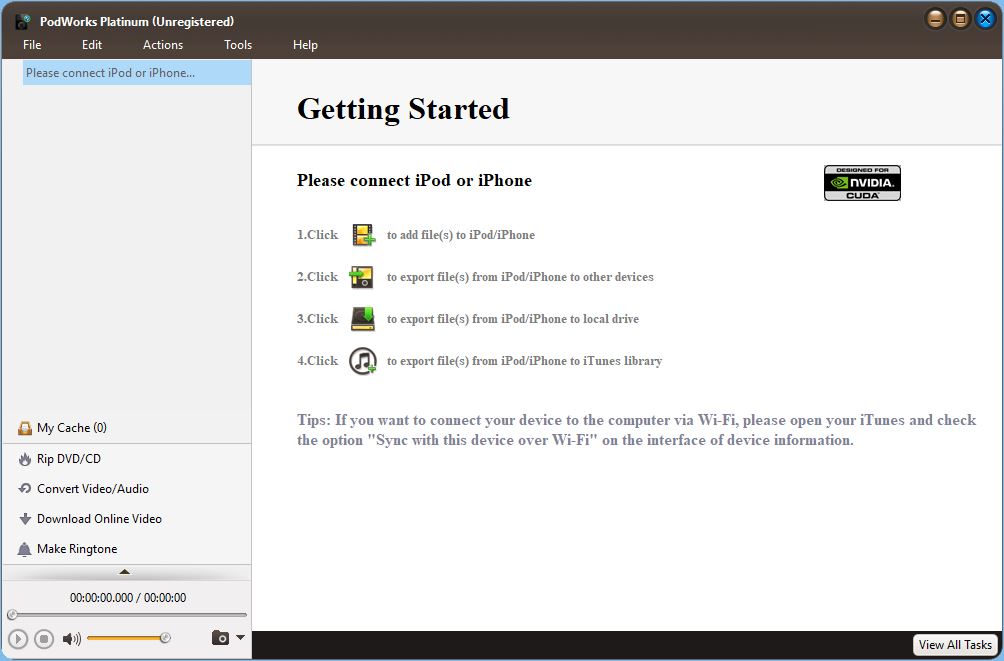Viewport: 1004px width, 661px height.
Task: Mute audio with the speaker icon
Action: pyautogui.click(x=71, y=639)
